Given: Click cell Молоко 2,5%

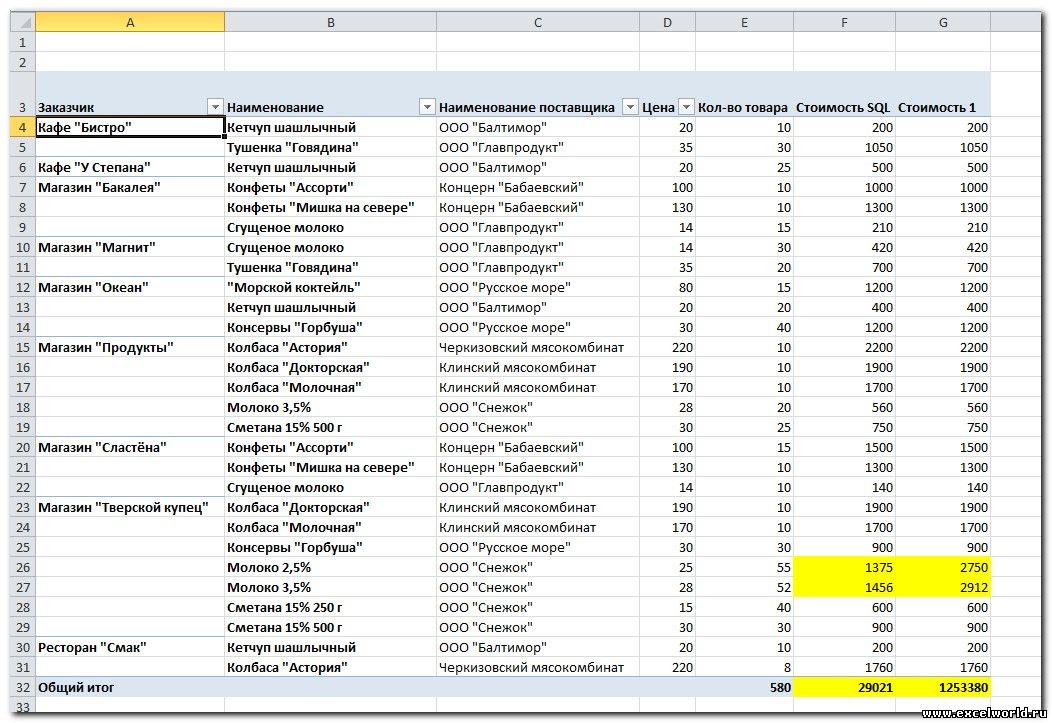Looking at the screenshot, I should coord(330,567).
